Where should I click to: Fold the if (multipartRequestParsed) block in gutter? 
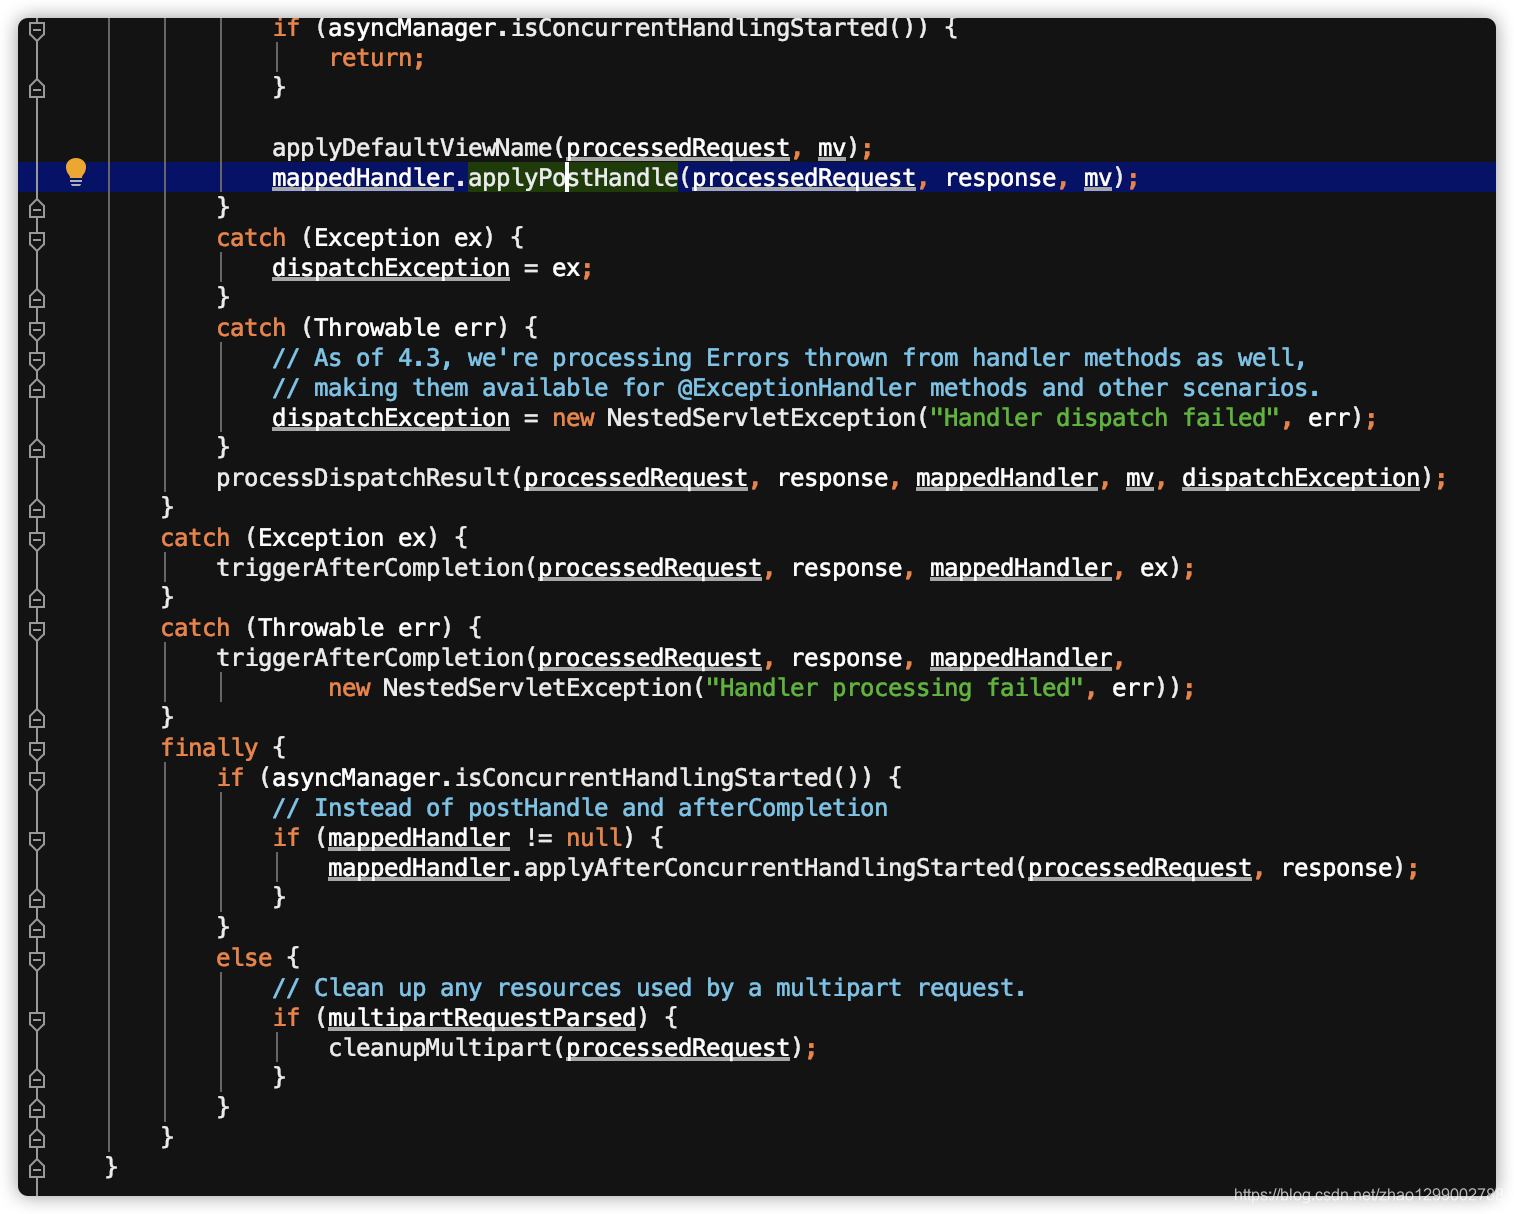tap(37, 1019)
